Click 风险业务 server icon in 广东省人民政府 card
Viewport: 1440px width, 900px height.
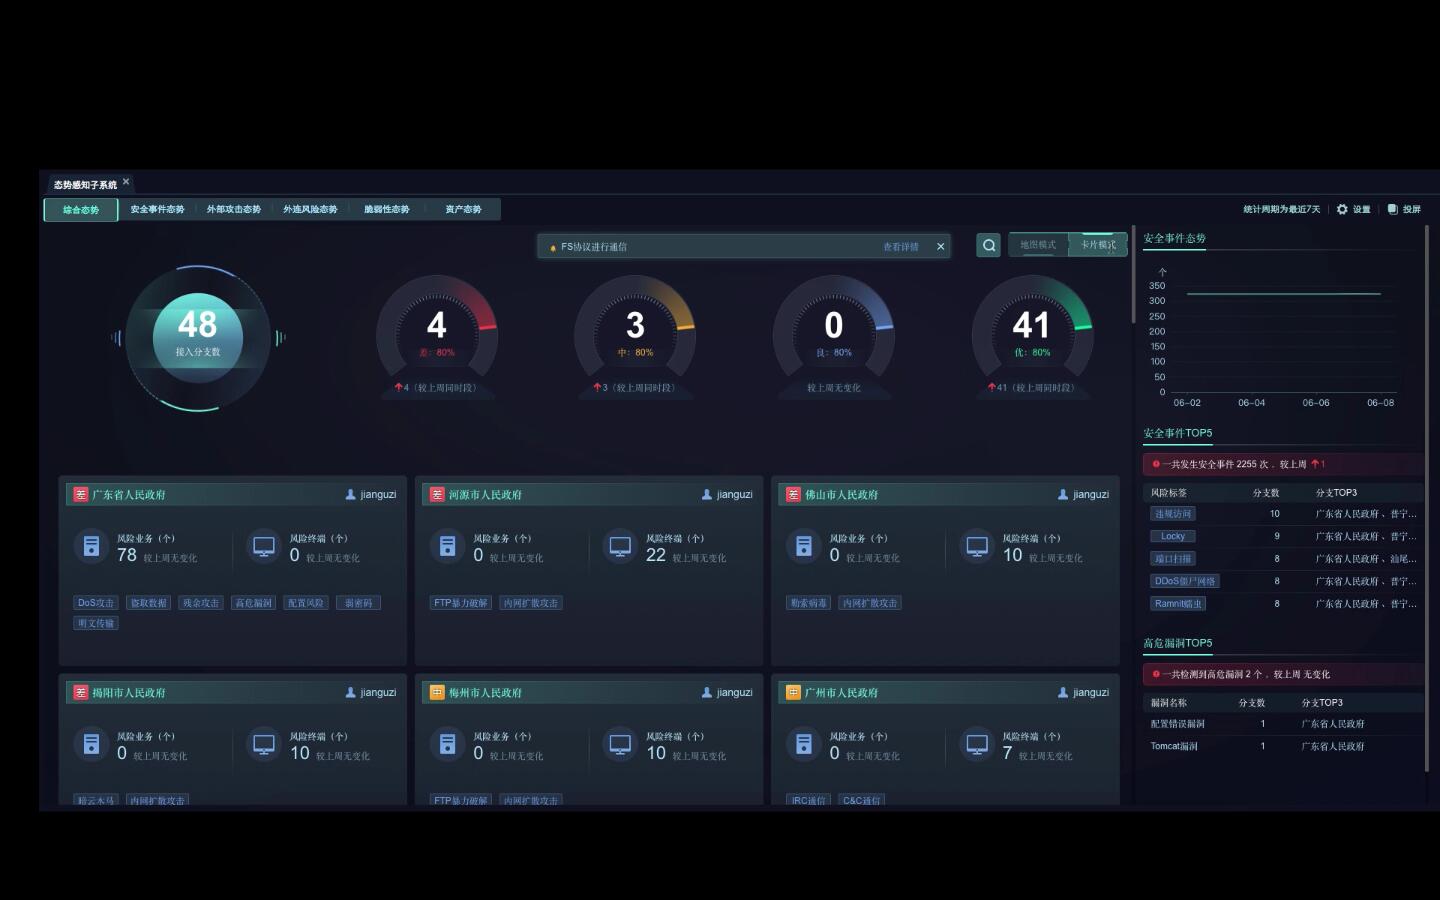(x=91, y=546)
